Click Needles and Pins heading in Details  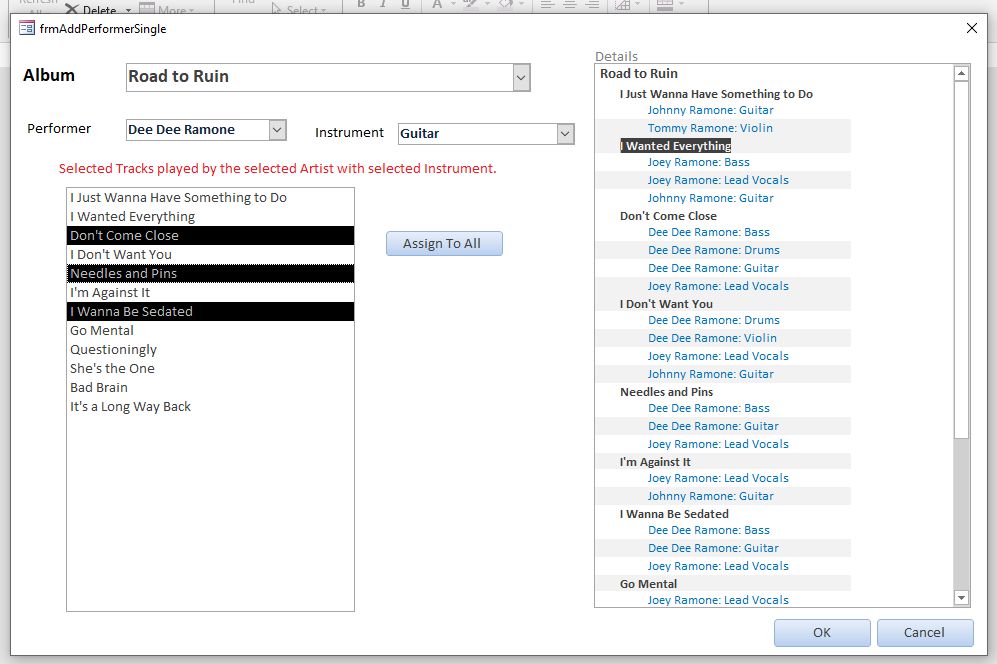point(666,392)
